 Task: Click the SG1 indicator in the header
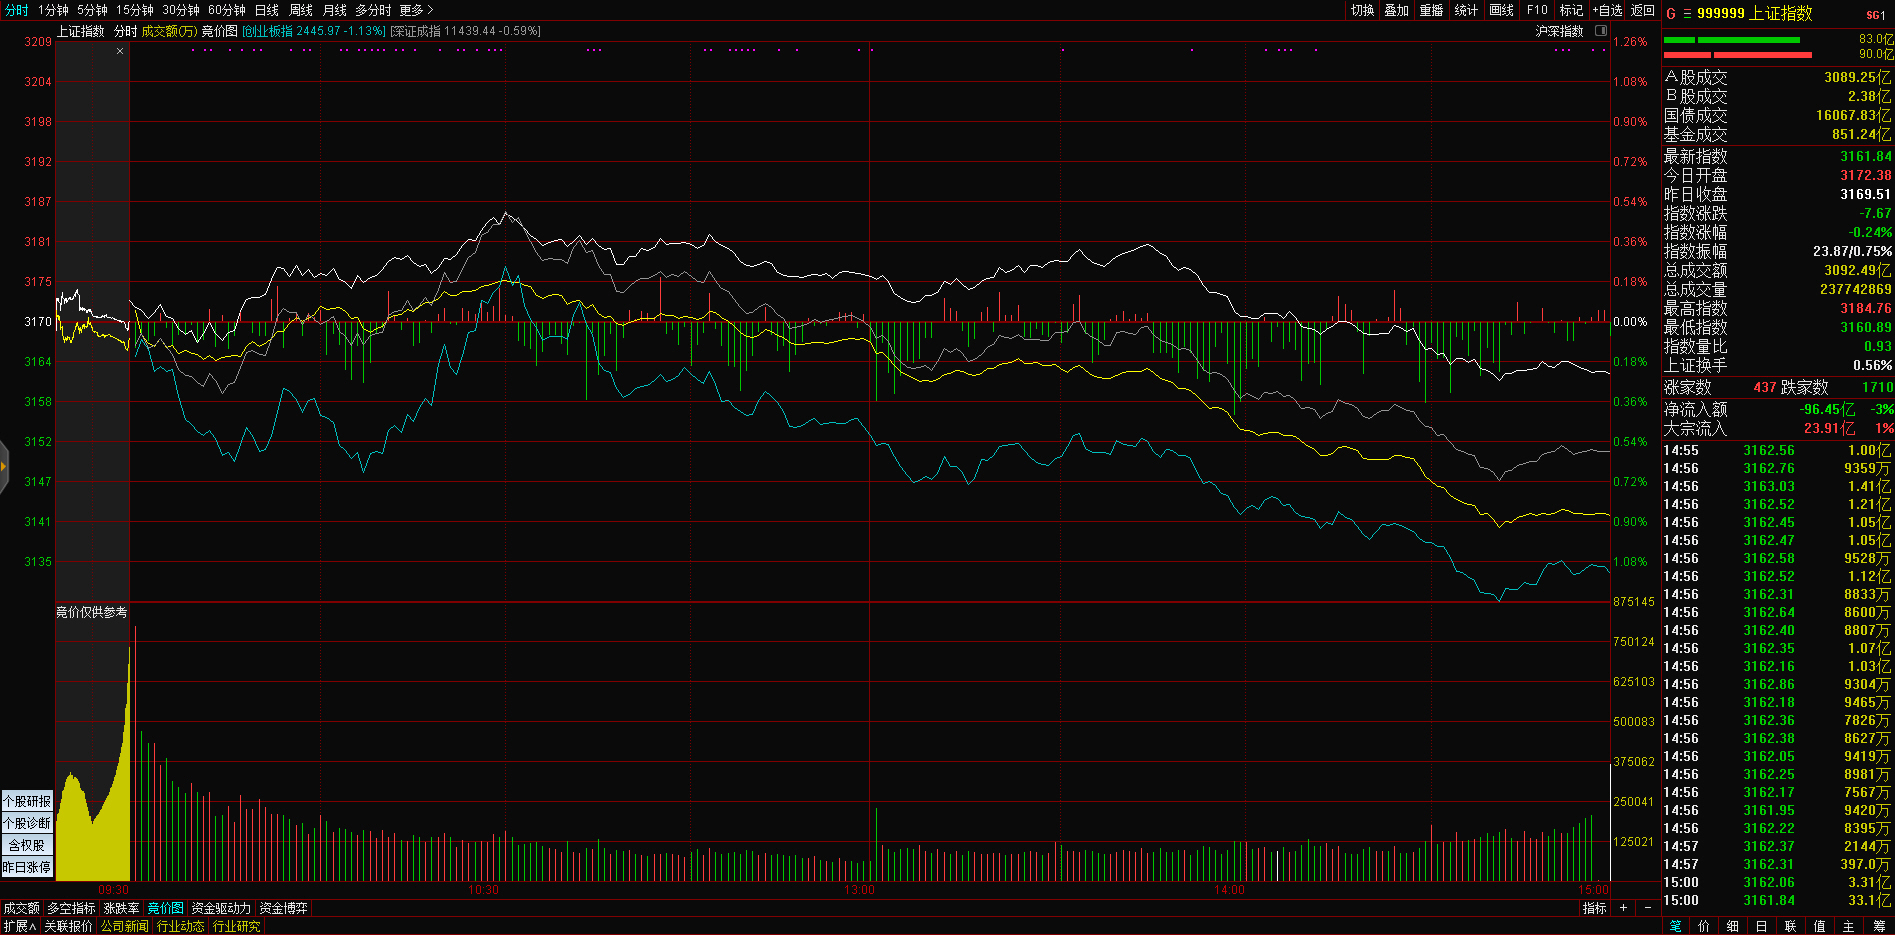click(x=1875, y=15)
